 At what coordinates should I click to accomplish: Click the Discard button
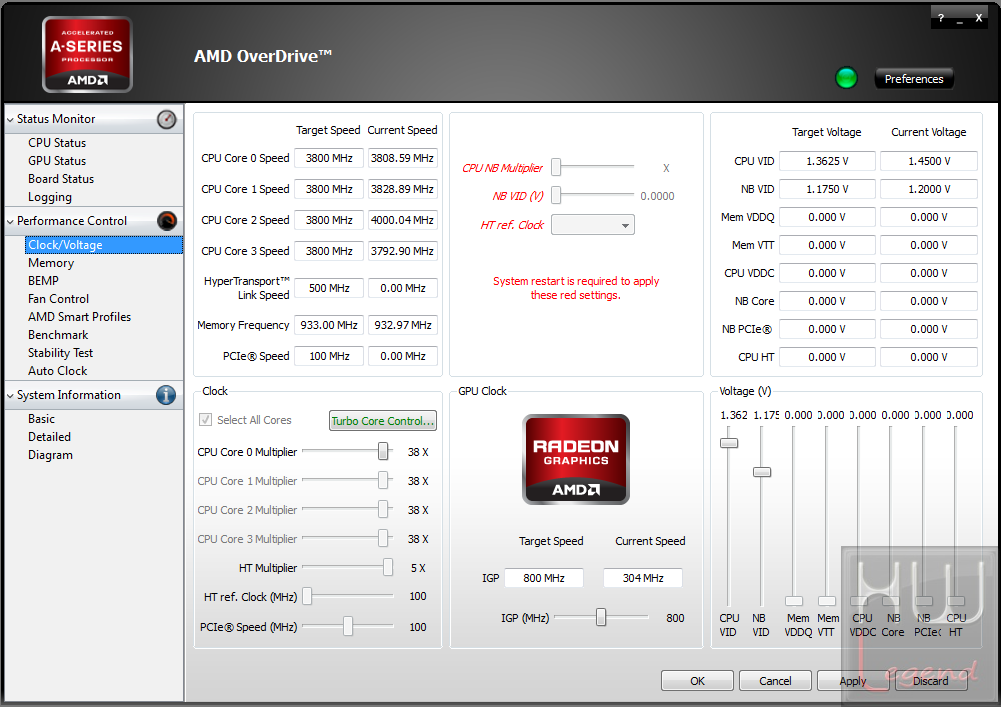(931, 681)
